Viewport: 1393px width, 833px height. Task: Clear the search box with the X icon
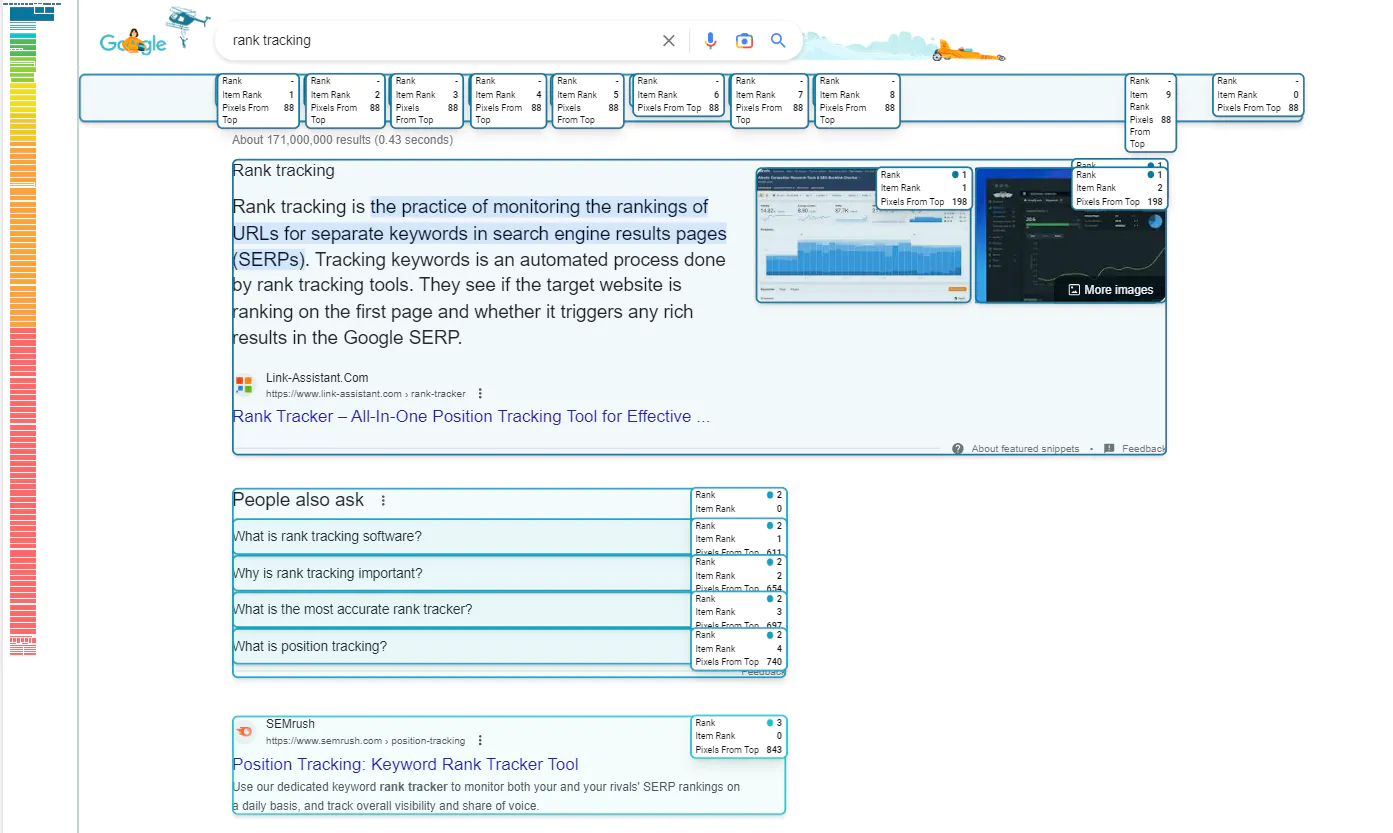click(669, 41)
